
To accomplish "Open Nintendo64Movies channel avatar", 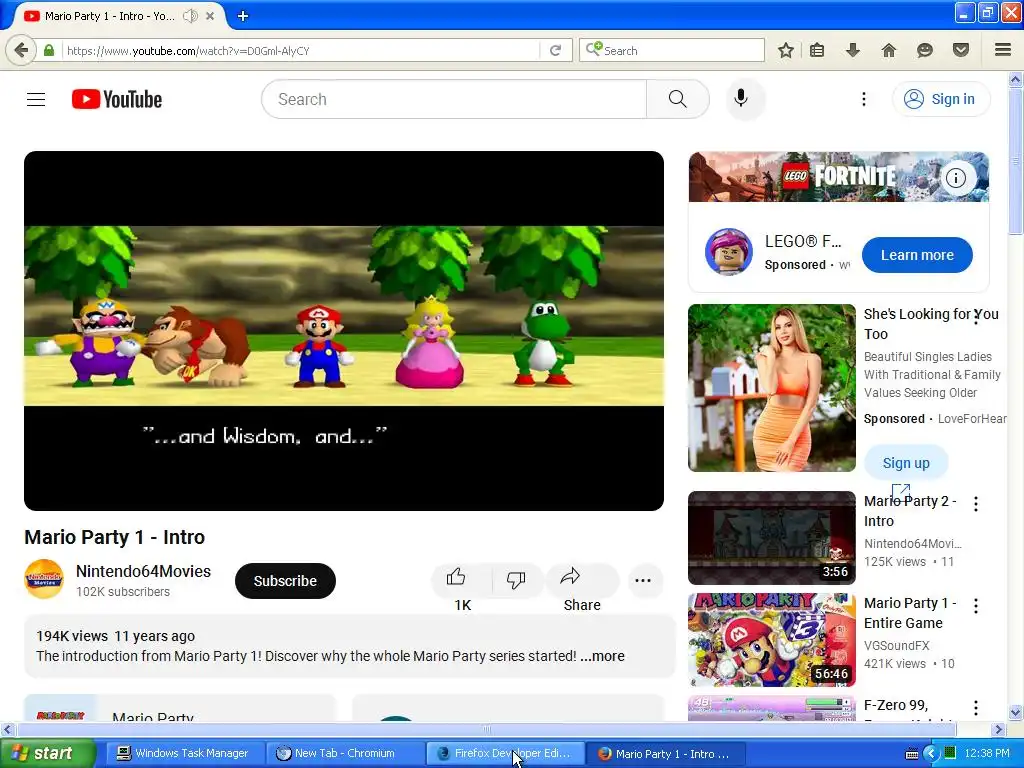I will [44, 579].
